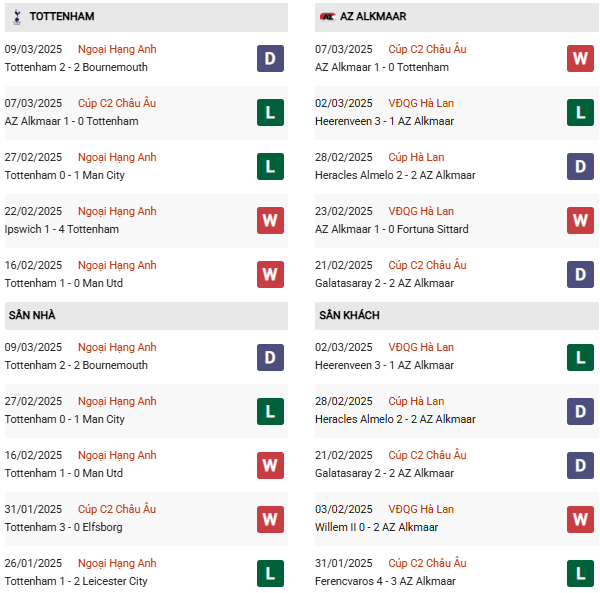
Task: Click win badge for Willem II 0-2 AZ Alkmaar
Action: [580, 518]
